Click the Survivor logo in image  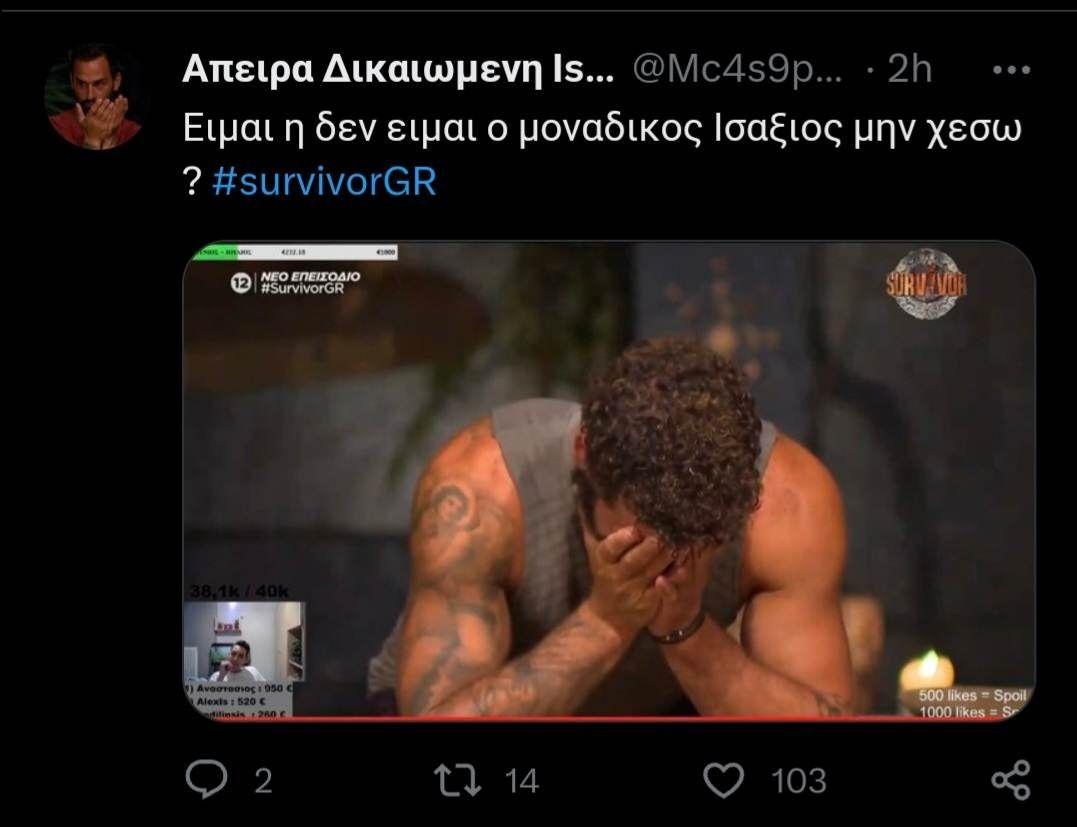(926, 282)
